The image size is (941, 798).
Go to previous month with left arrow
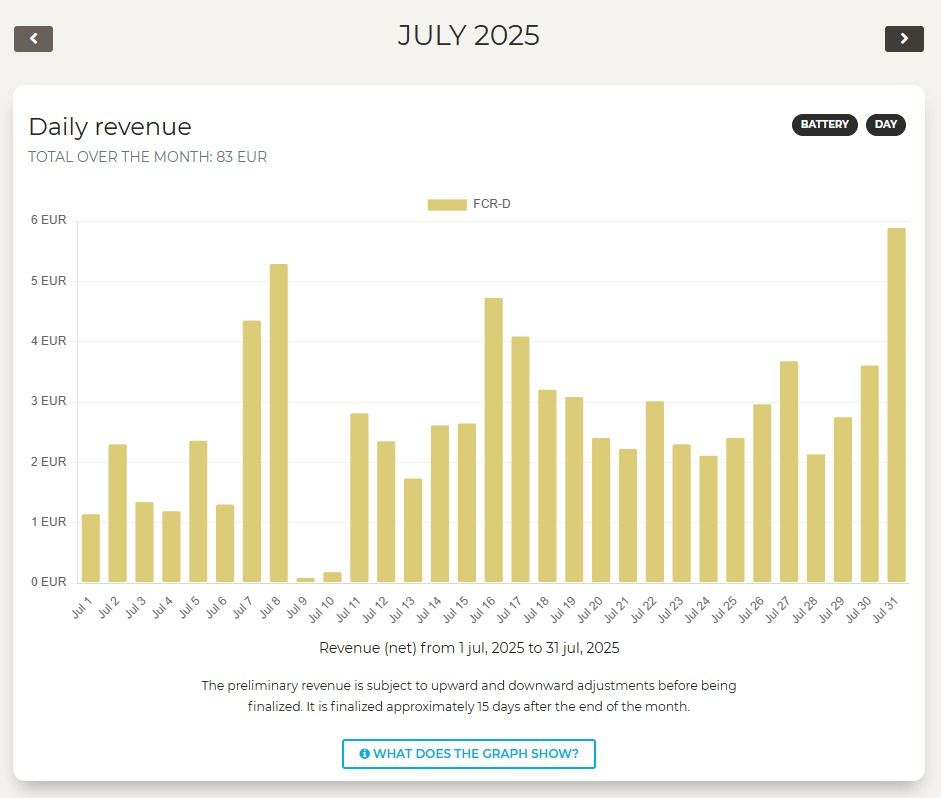pos(33,39)
